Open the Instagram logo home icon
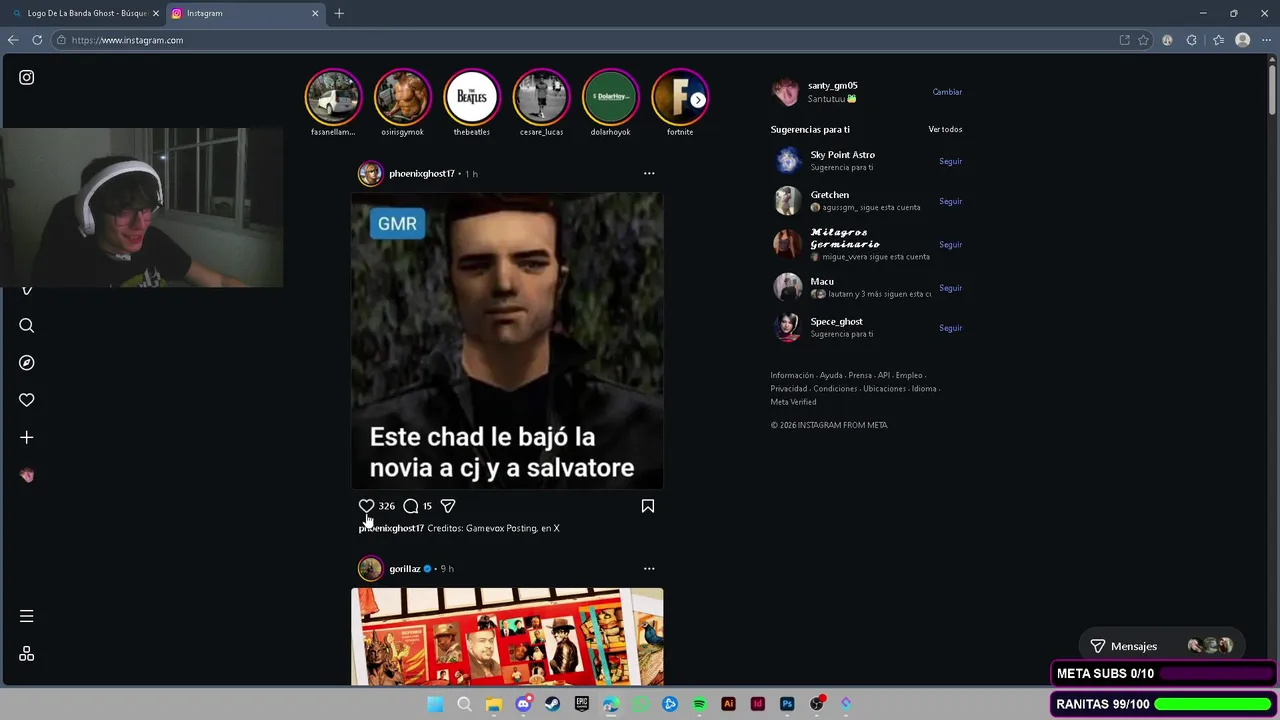 (27, 77)
